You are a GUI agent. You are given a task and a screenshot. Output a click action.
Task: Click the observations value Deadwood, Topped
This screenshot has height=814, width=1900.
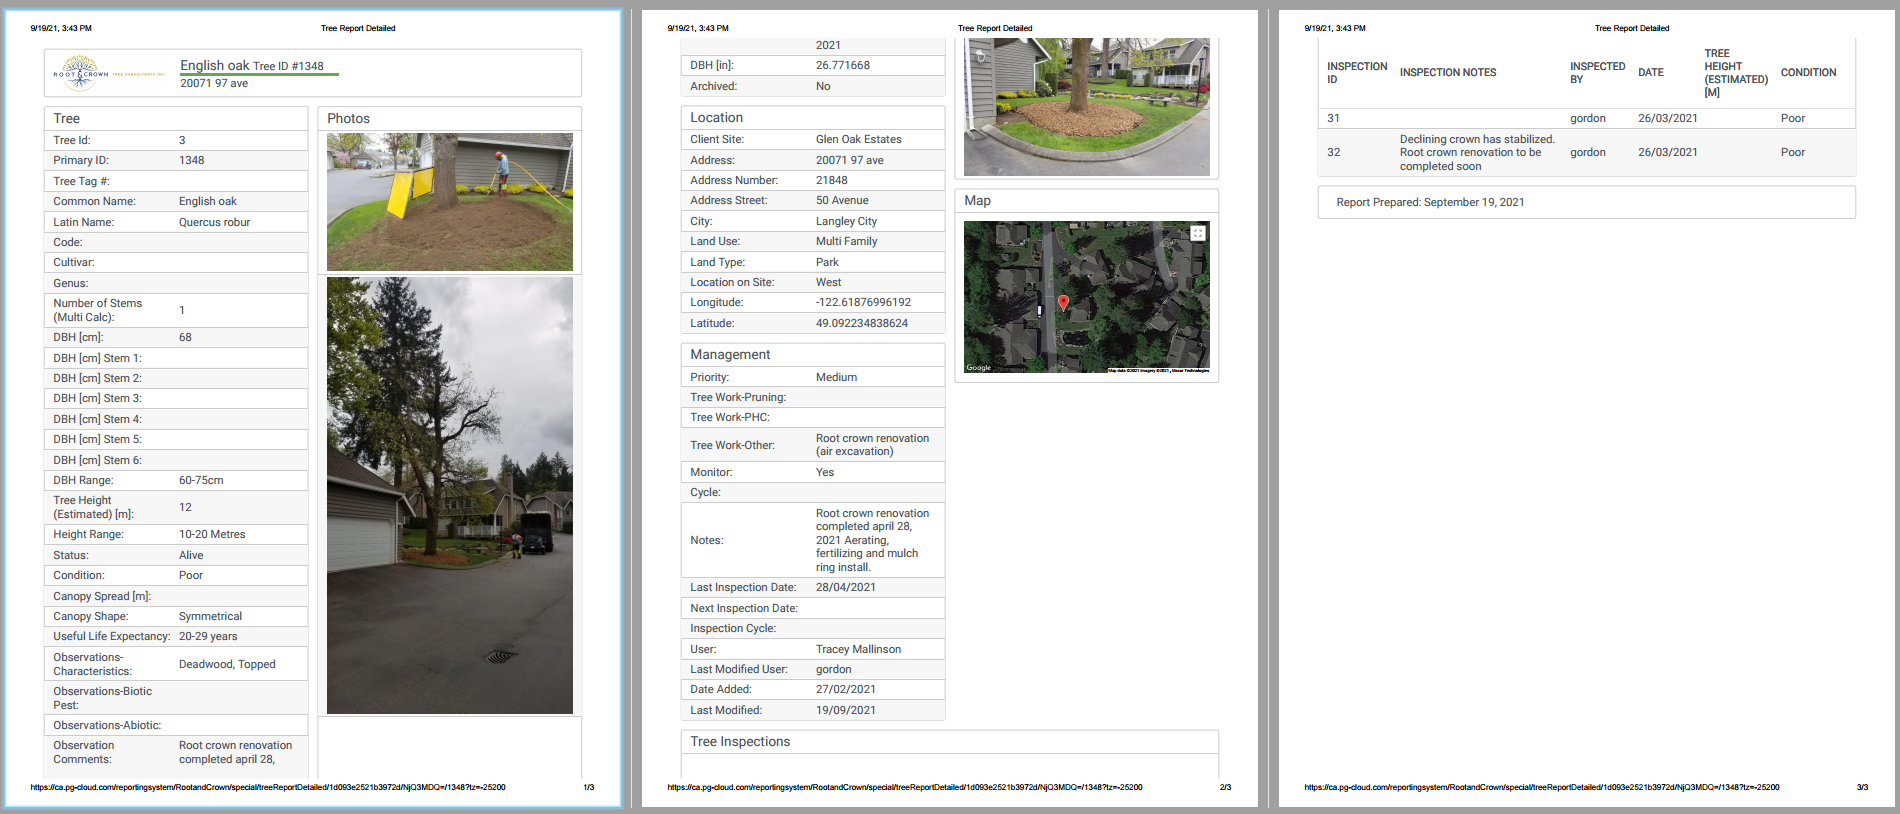point(227,664)
